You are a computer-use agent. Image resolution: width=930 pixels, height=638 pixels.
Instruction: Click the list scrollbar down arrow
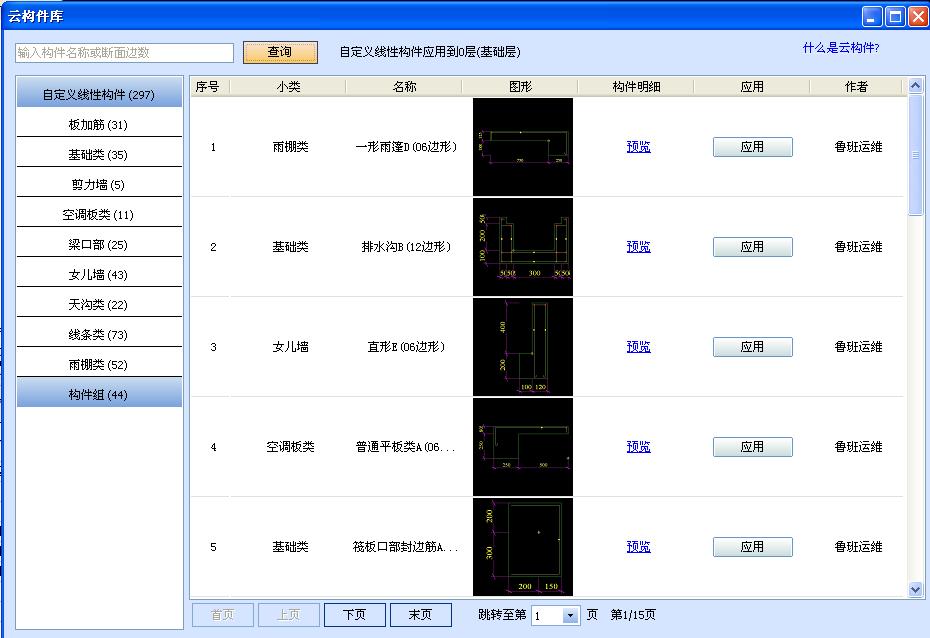pos(915,589)
